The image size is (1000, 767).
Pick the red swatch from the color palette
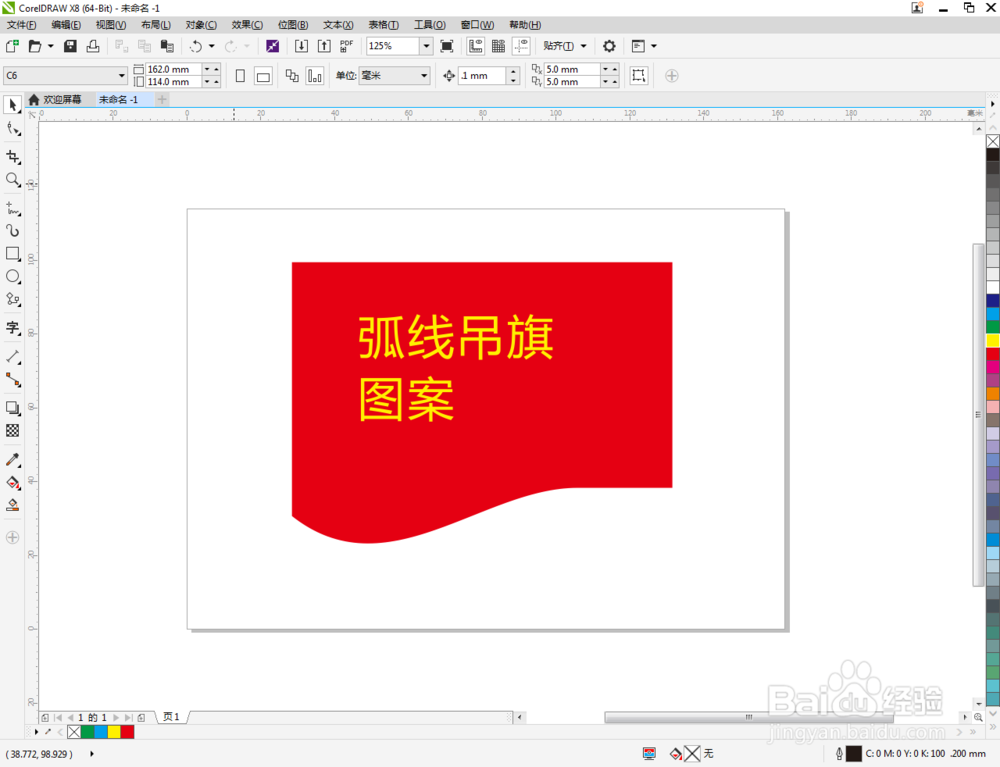click(x=992, y=353)
